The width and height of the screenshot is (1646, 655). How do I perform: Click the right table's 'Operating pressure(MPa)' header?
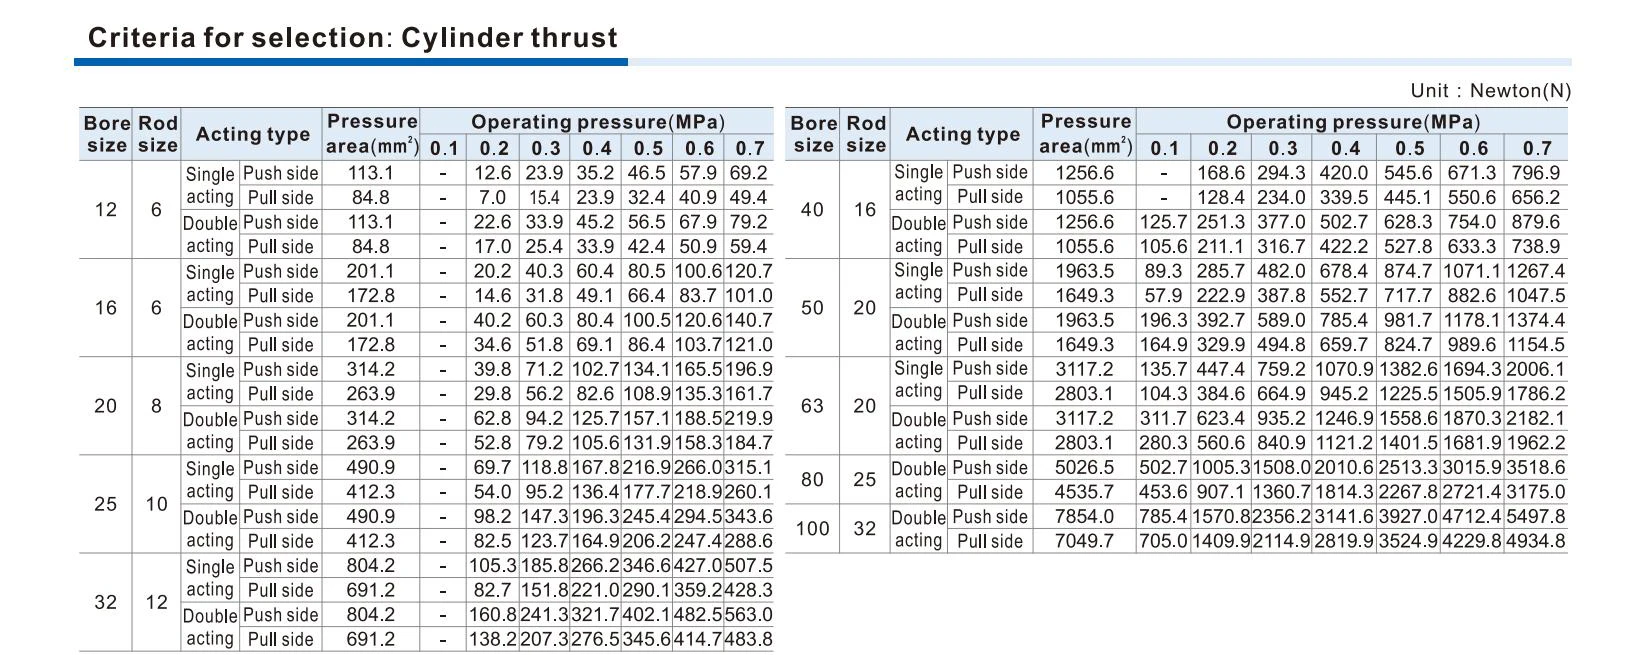[1352, 122]
